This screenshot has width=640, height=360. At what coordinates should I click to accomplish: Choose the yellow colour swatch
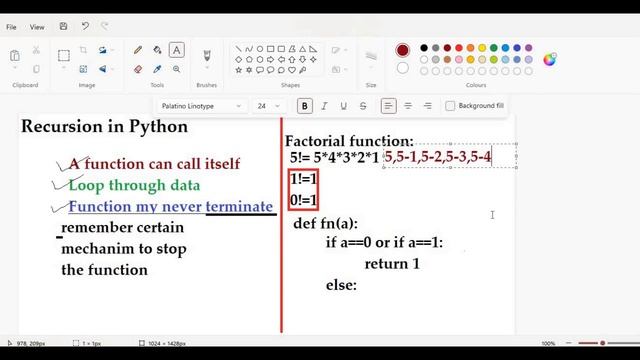tap(482, 48)
